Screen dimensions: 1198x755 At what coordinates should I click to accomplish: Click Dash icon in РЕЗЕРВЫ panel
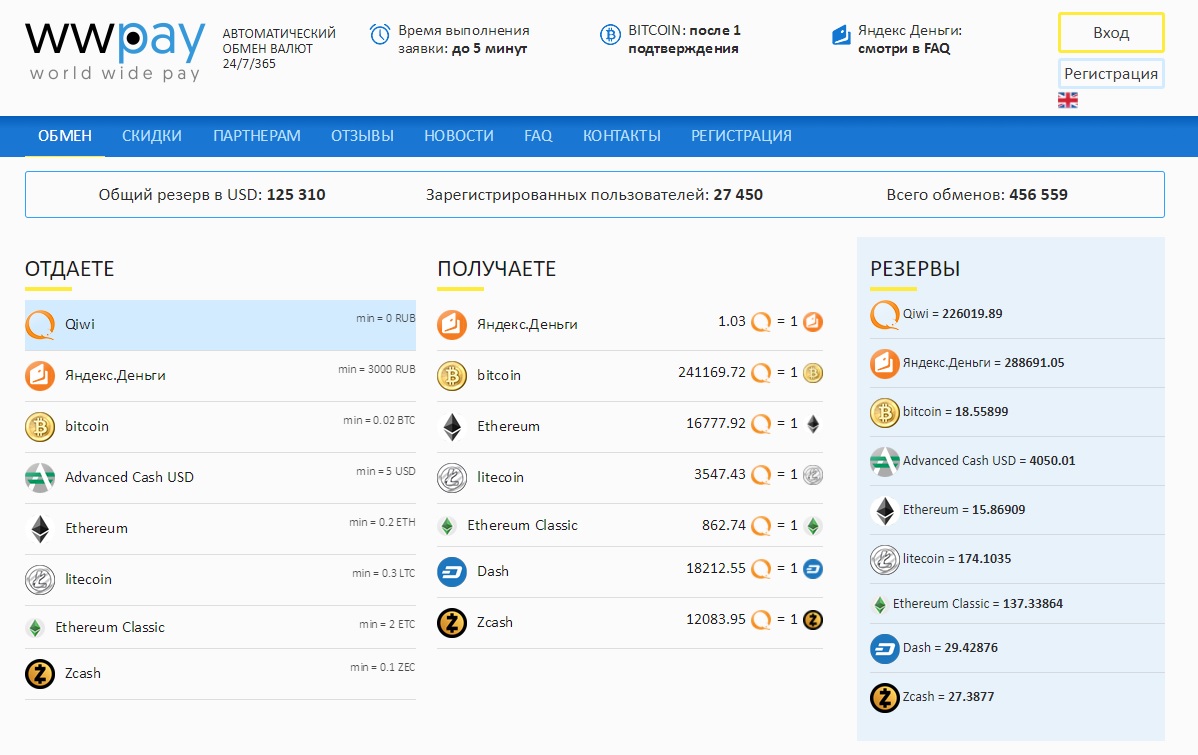click(x=885, y=649)
